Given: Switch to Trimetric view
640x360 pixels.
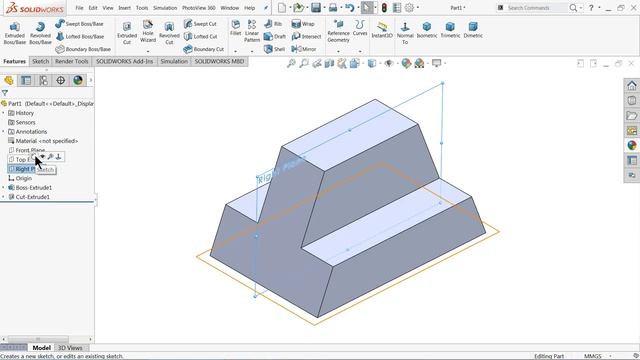Looking at the screenshot, I should pos(450,30).
